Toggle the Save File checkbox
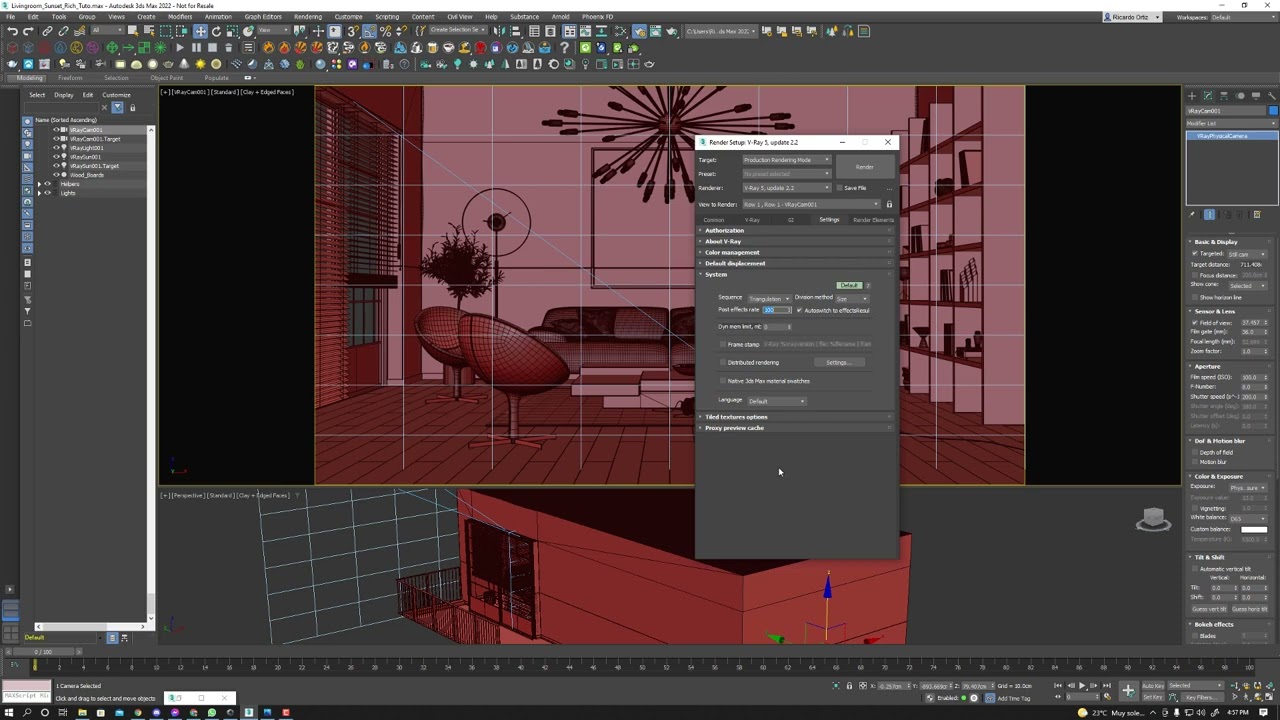The width and height of the screenshot is (1280, 720). click(x=840, y=188)
